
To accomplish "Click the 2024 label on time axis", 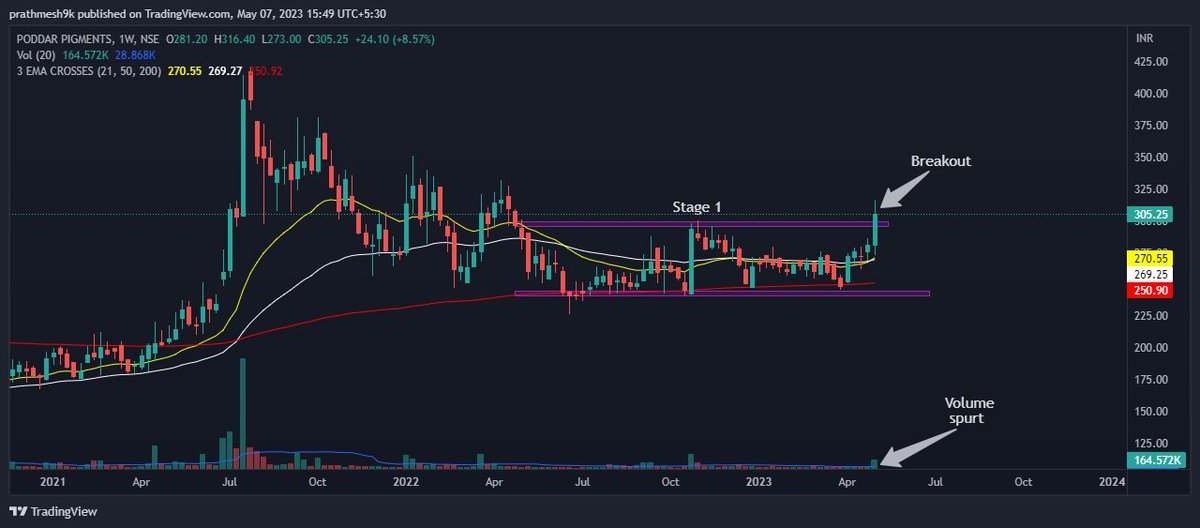I will tap(1112, 481).
